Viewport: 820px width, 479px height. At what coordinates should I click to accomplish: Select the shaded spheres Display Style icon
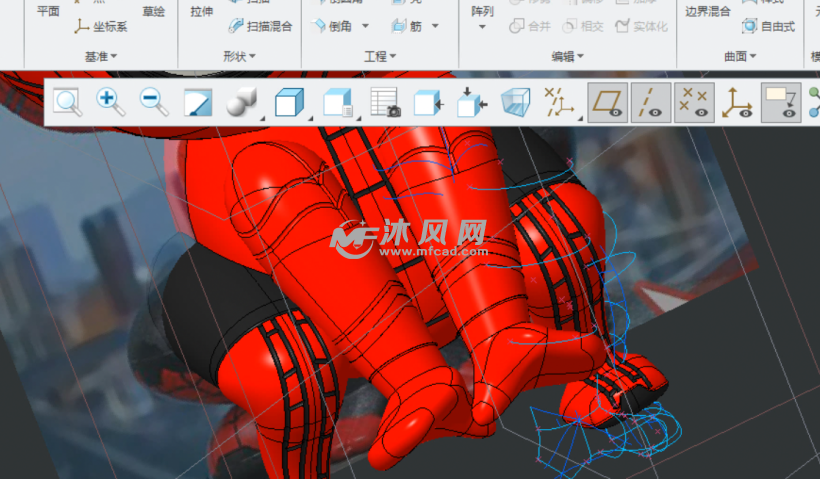click(x=241, y=102)
